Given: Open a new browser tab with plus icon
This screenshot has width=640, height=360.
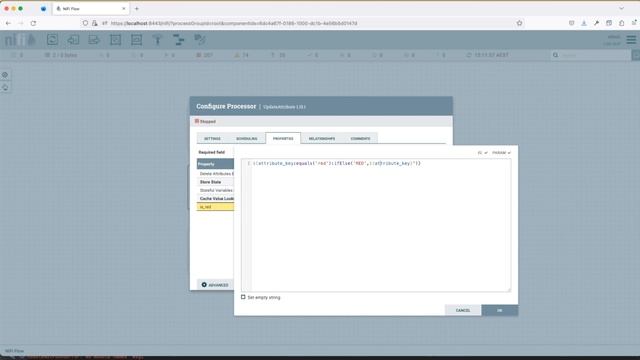Looking at the screenshot, I should (137, 9).
